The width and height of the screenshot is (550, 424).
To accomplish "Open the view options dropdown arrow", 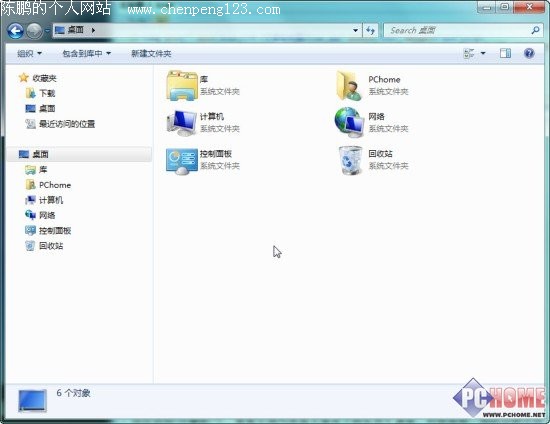I will tap(483, 53).
